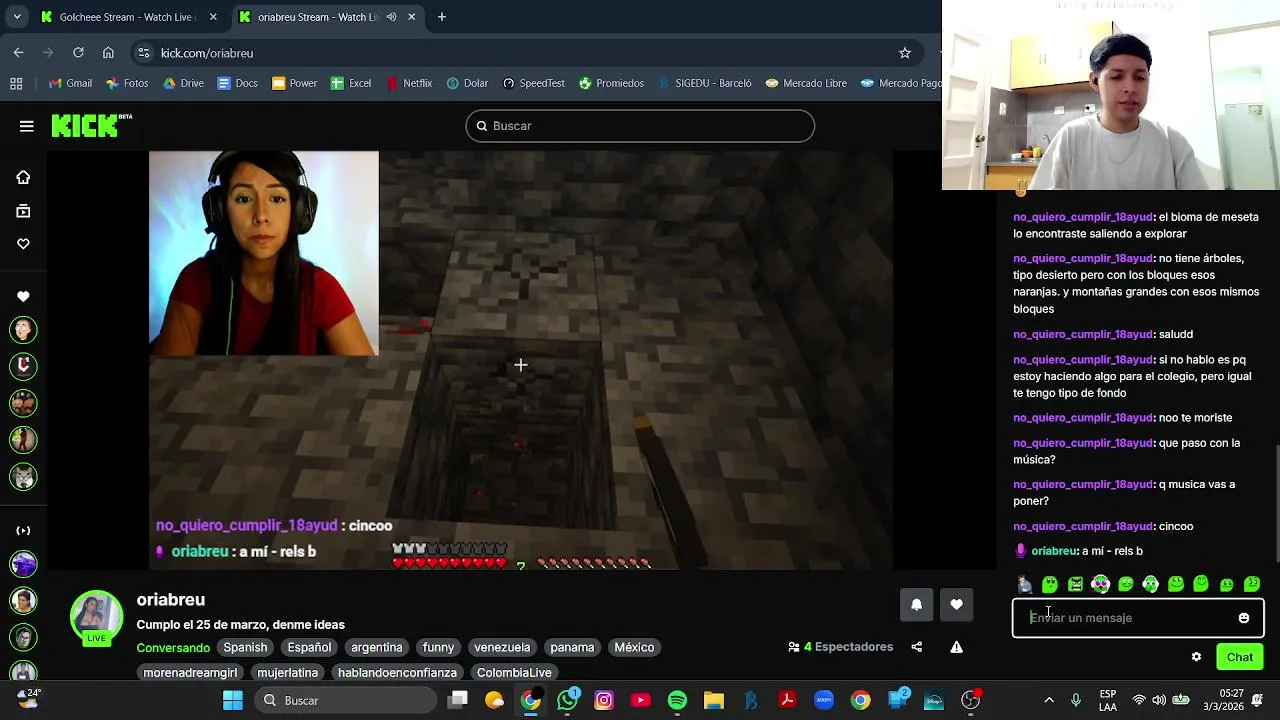
Task: Open WhatsApp from the taskbar
Action: click(x=568, y=700)
